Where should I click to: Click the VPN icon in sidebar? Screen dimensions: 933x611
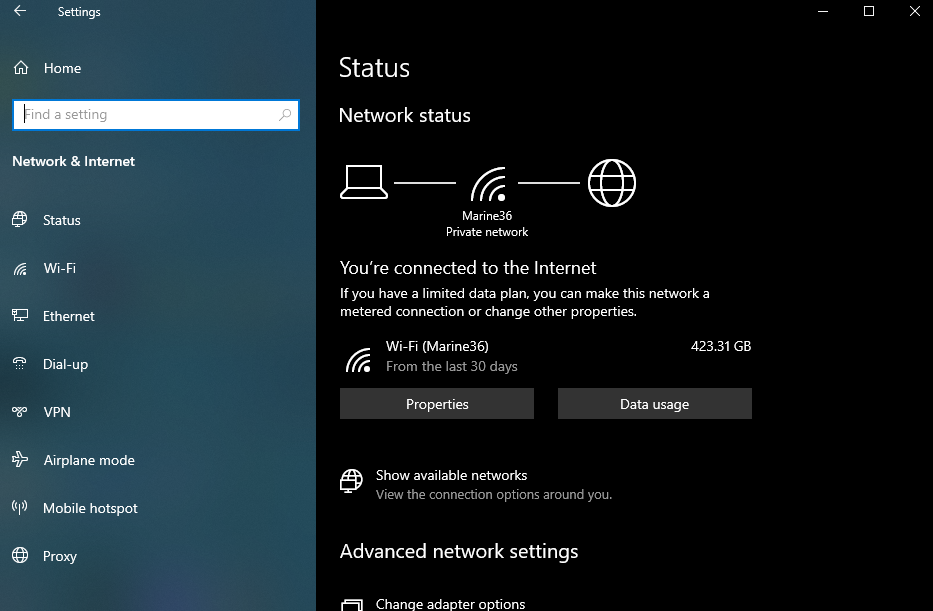[x=20, y=412]
